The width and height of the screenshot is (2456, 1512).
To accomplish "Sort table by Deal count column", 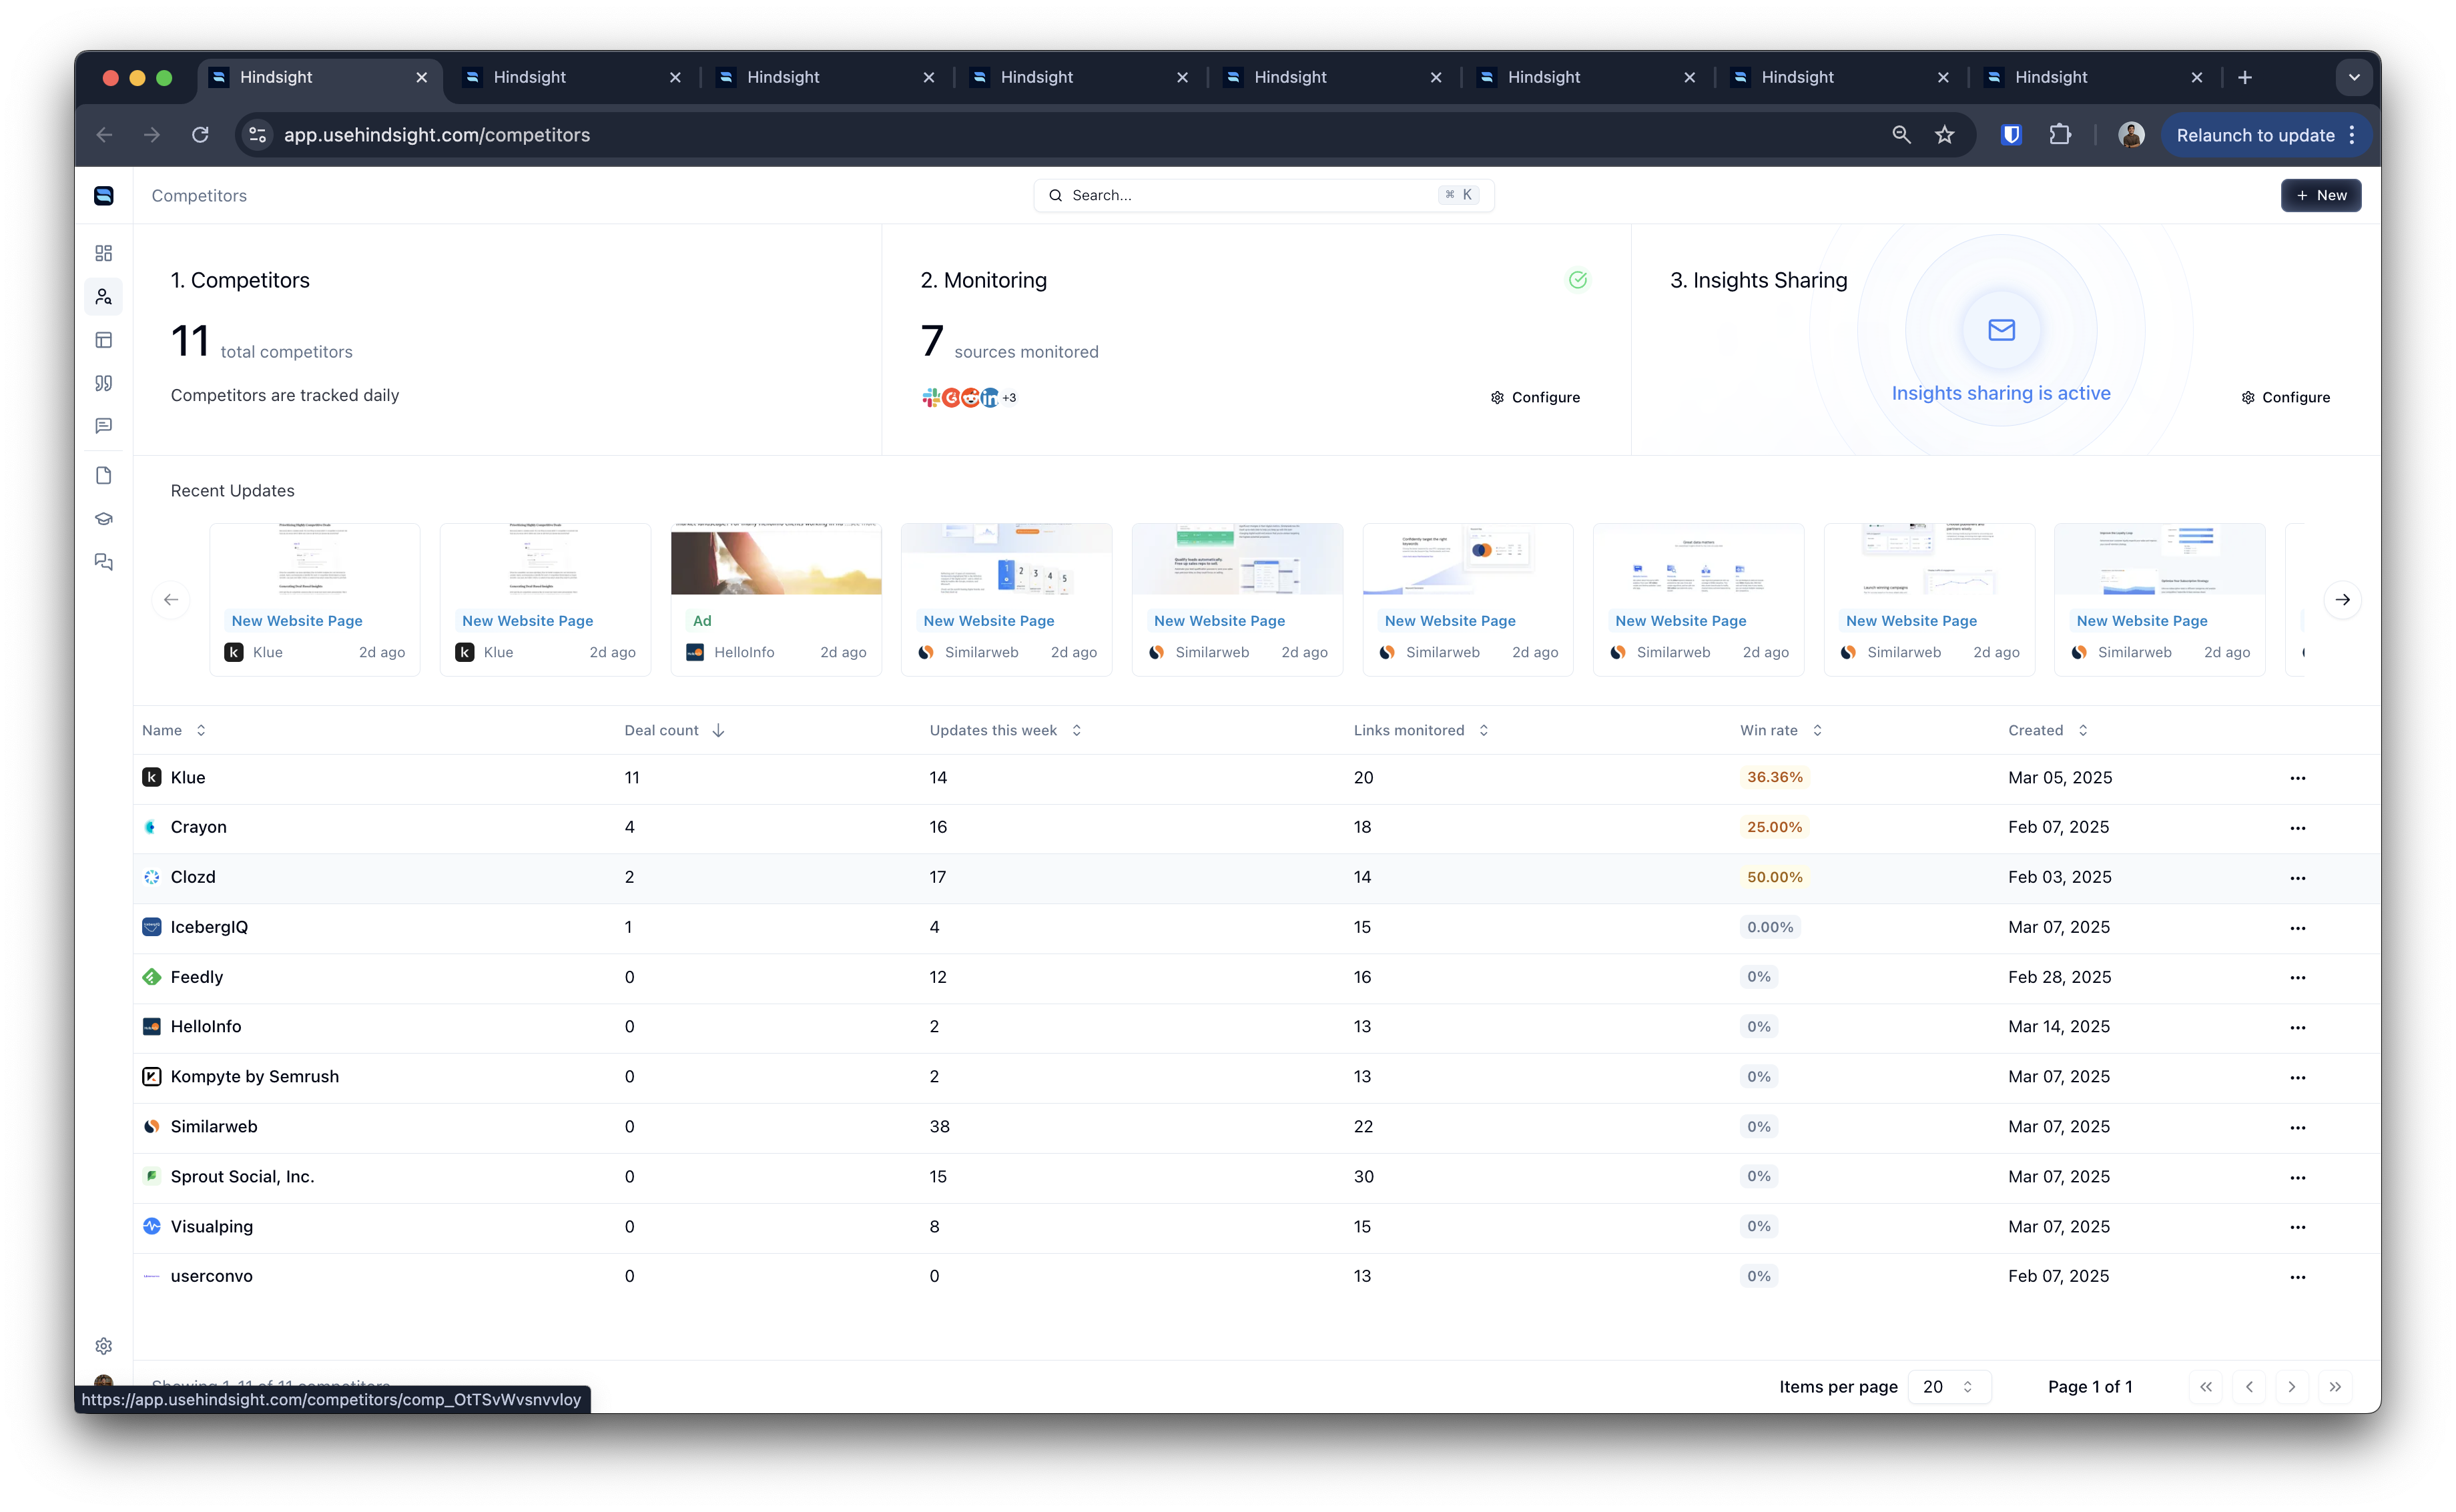I will (x=674, y=731).
